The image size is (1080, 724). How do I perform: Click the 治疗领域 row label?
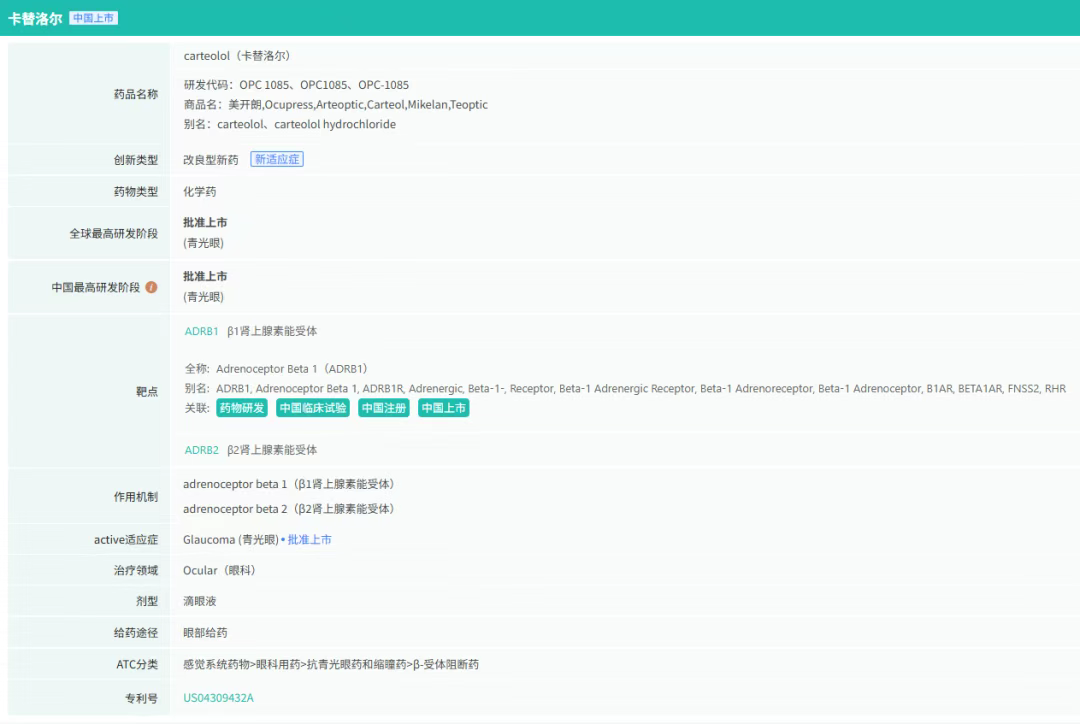[x=136, y=570]
